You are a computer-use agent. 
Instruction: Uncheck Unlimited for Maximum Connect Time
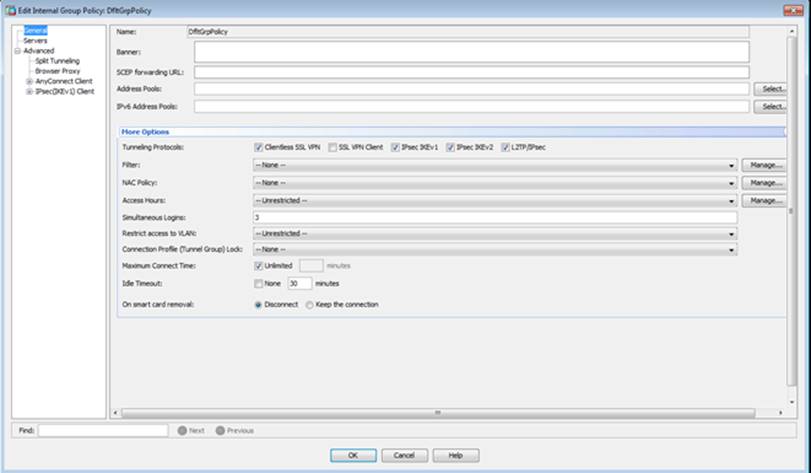click(259, 266)
